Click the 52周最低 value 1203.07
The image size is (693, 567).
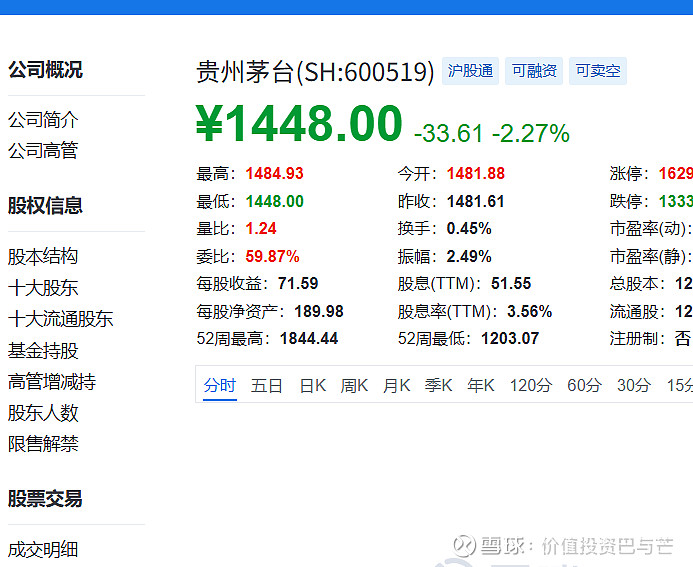(510, 339)
